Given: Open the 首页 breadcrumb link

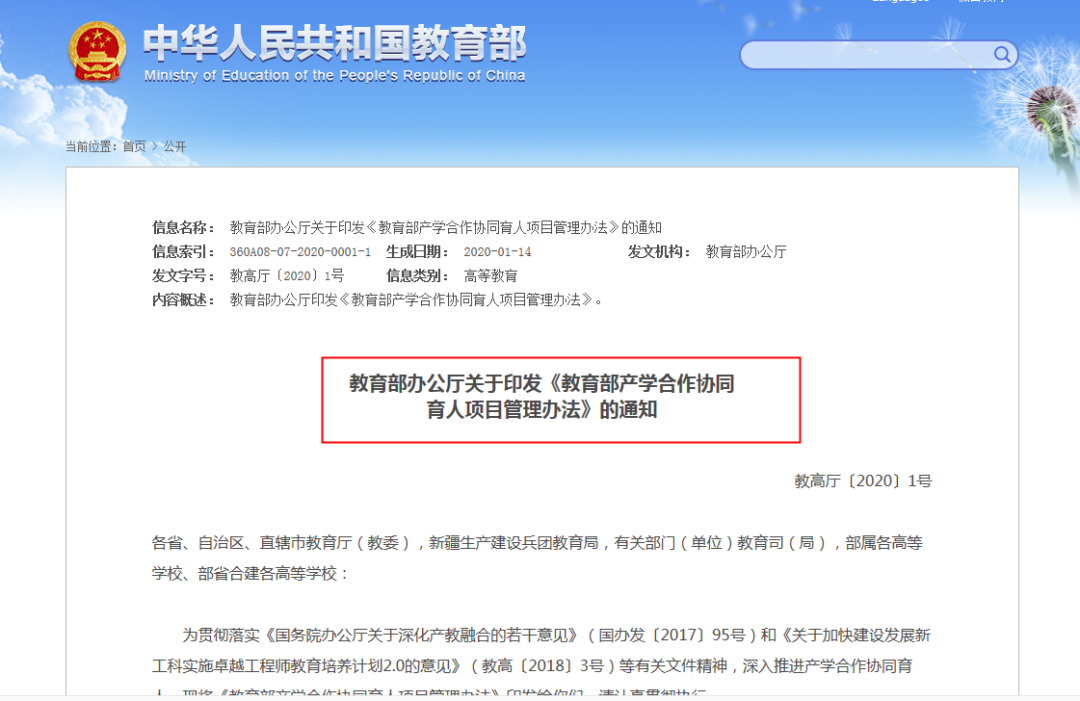Looking at the screenshot, I should point(134,147).
